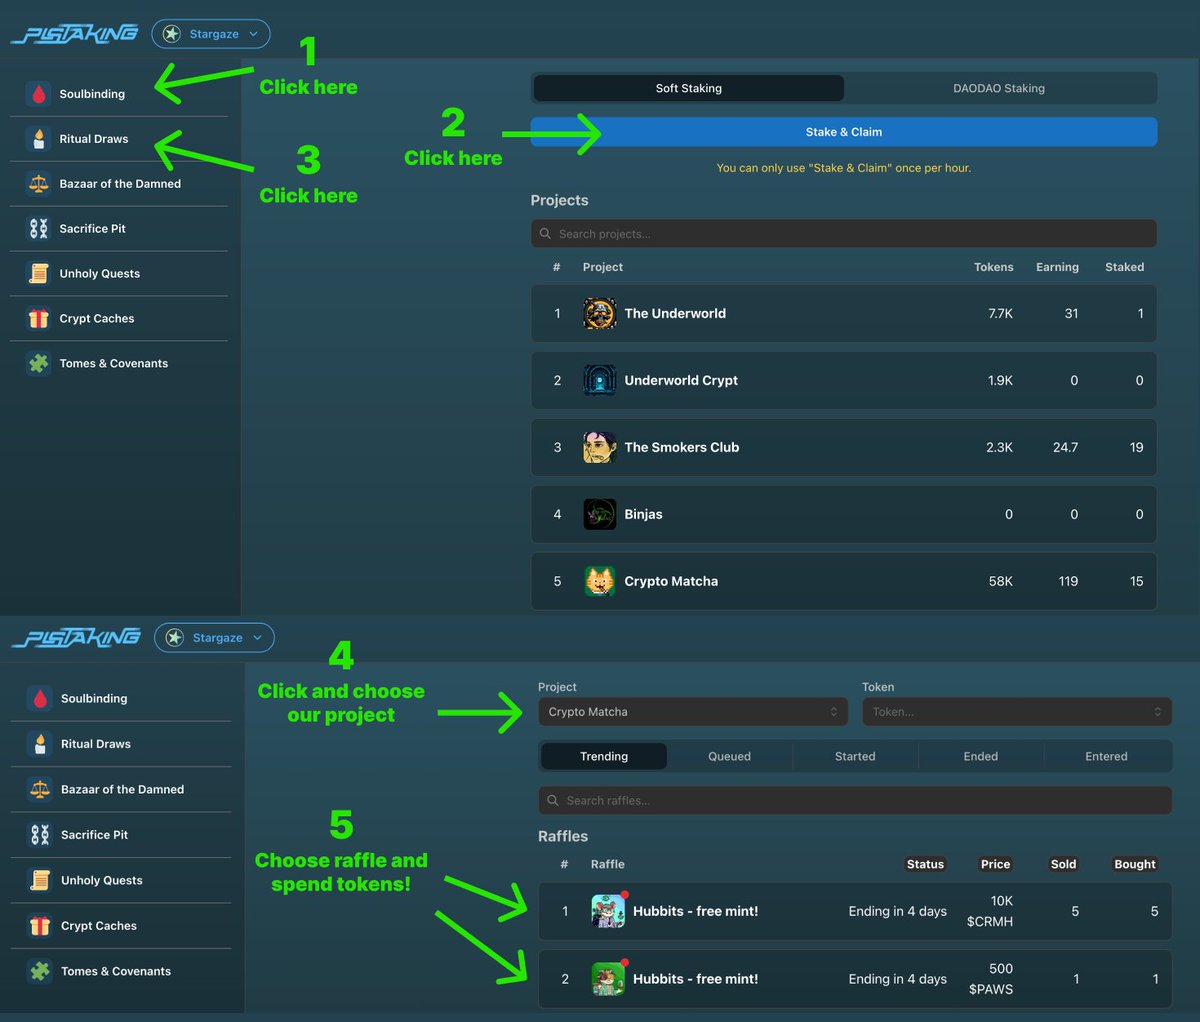Click Tomes & Covenants puzzle icon on the Raffles screen
The width and height of the screenshot is (1200, 1022).
(40, 972)
